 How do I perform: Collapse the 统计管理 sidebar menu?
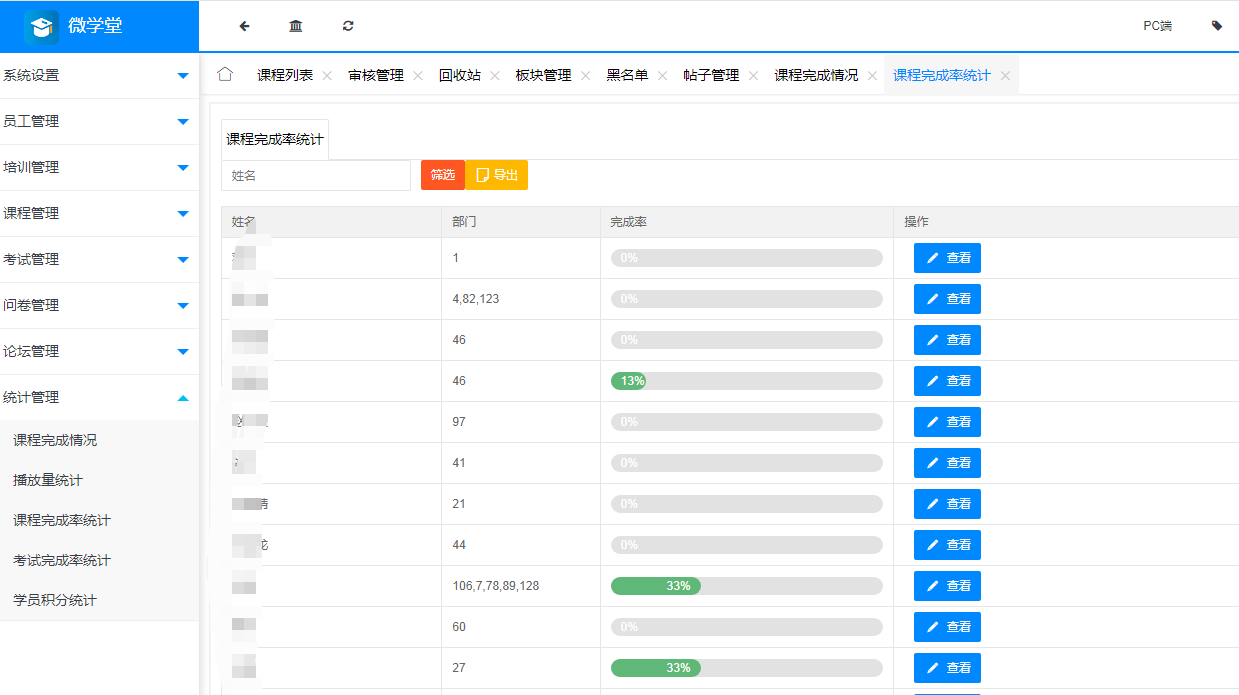coord(100,397)
